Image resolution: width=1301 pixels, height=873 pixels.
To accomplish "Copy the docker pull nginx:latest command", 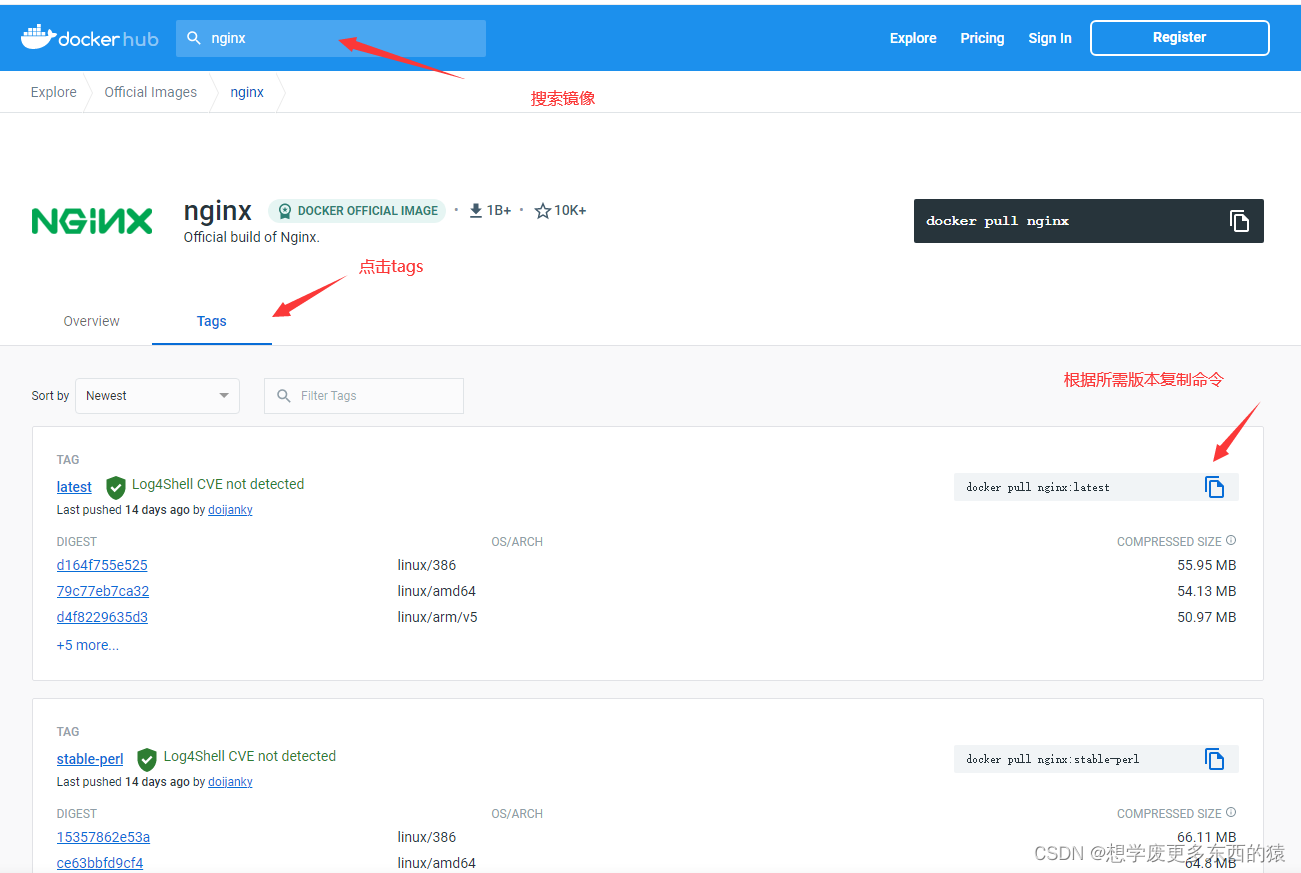I will point(1214,487).
